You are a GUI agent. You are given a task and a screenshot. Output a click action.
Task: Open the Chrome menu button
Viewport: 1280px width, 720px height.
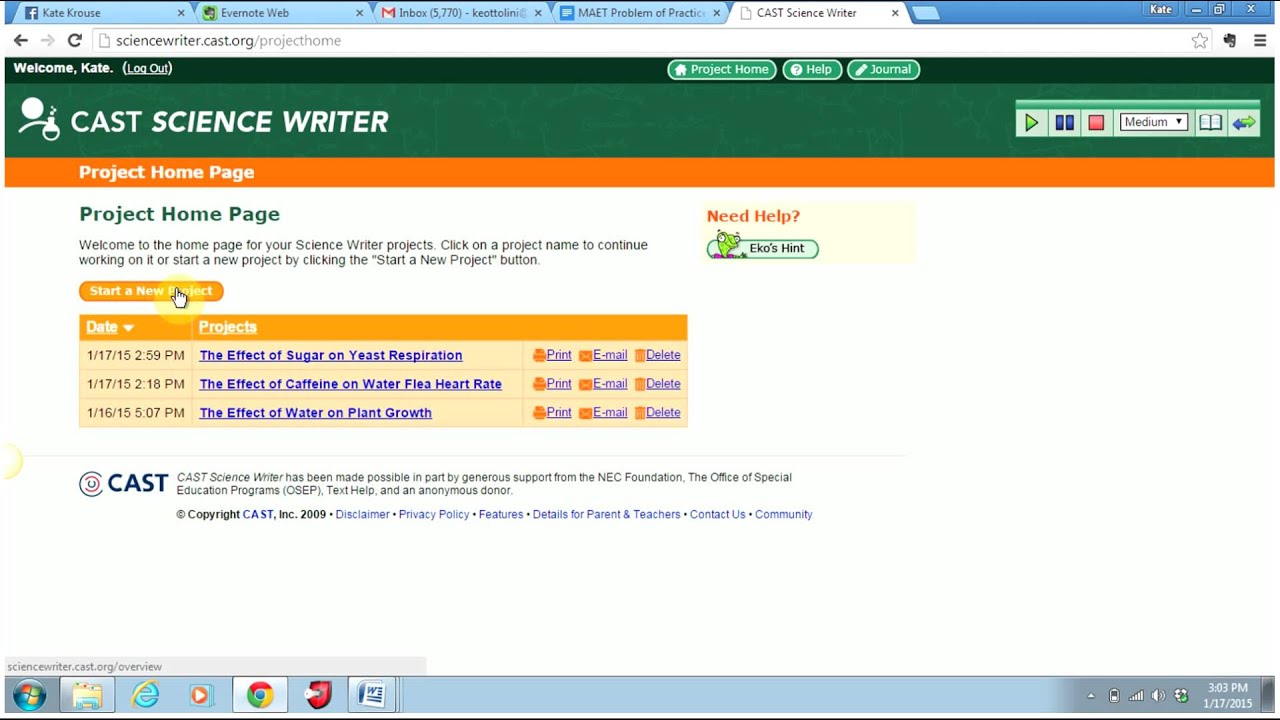coord(1260,40)
